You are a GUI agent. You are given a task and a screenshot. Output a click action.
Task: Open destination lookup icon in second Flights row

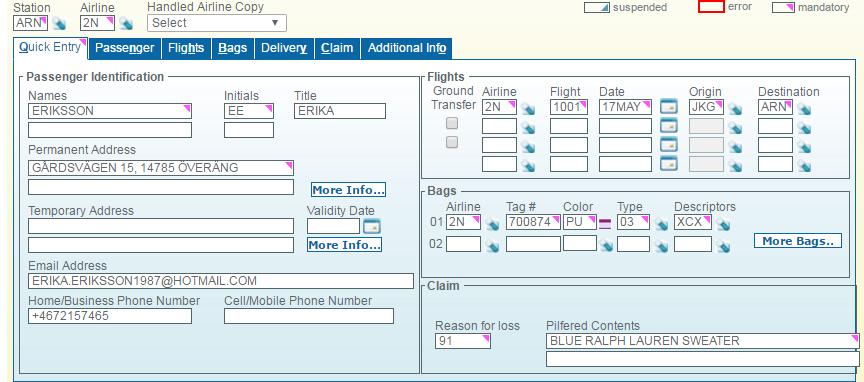click(x=804, y=128)
